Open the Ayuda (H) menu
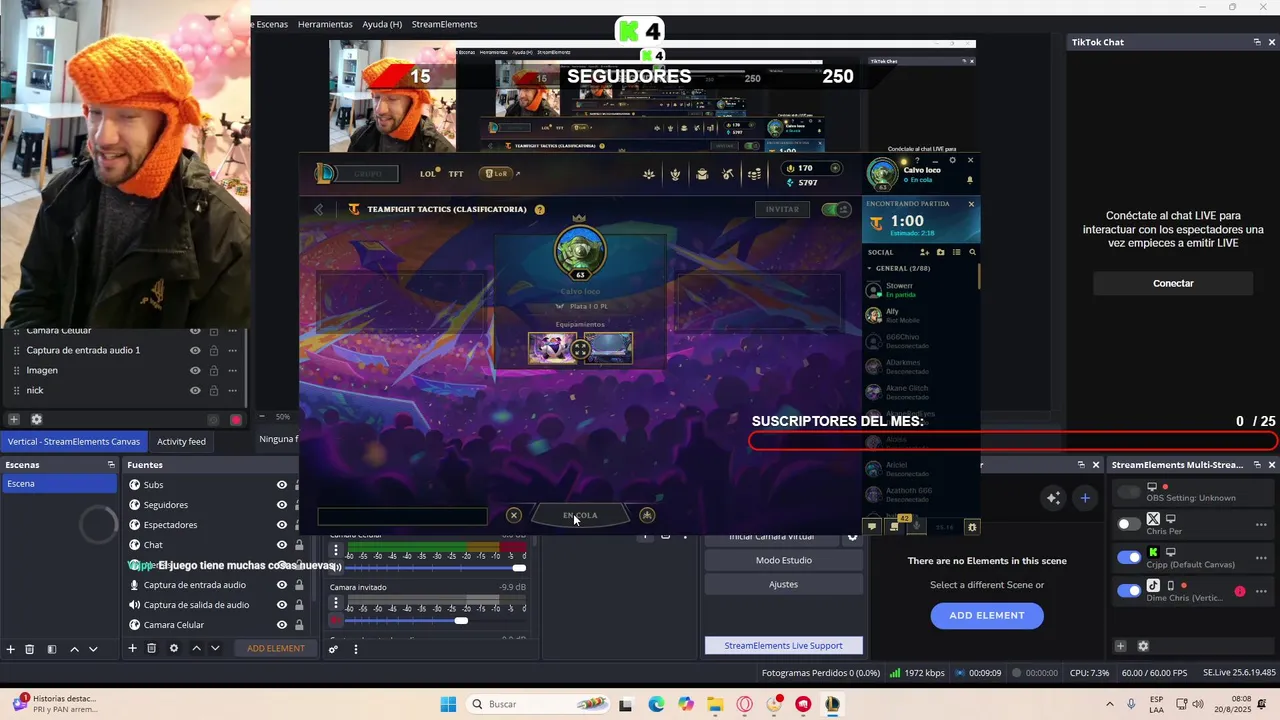1280x720 pixels. pos(382,24)
